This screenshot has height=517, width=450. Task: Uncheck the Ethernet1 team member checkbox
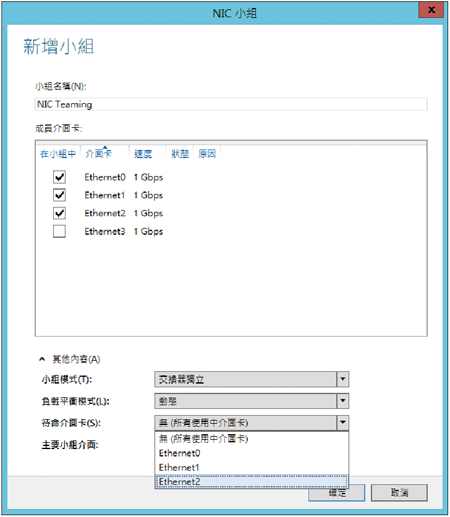click(x=59, y=195)
